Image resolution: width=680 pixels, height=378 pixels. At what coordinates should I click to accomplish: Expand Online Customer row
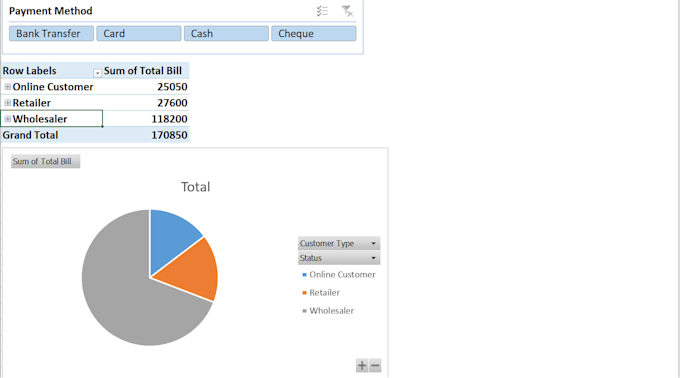click(x=7, y=87)
